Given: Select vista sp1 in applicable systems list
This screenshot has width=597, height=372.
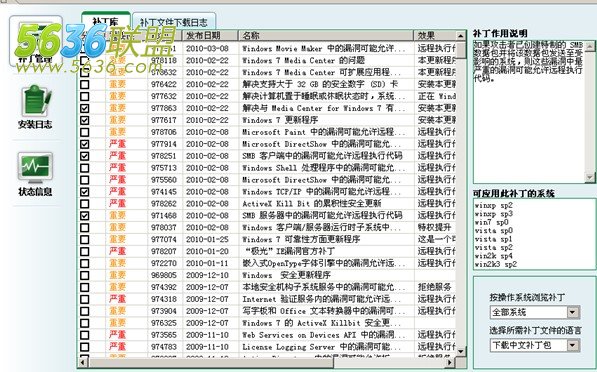Looking at the screenshot, I should (493, 239).
